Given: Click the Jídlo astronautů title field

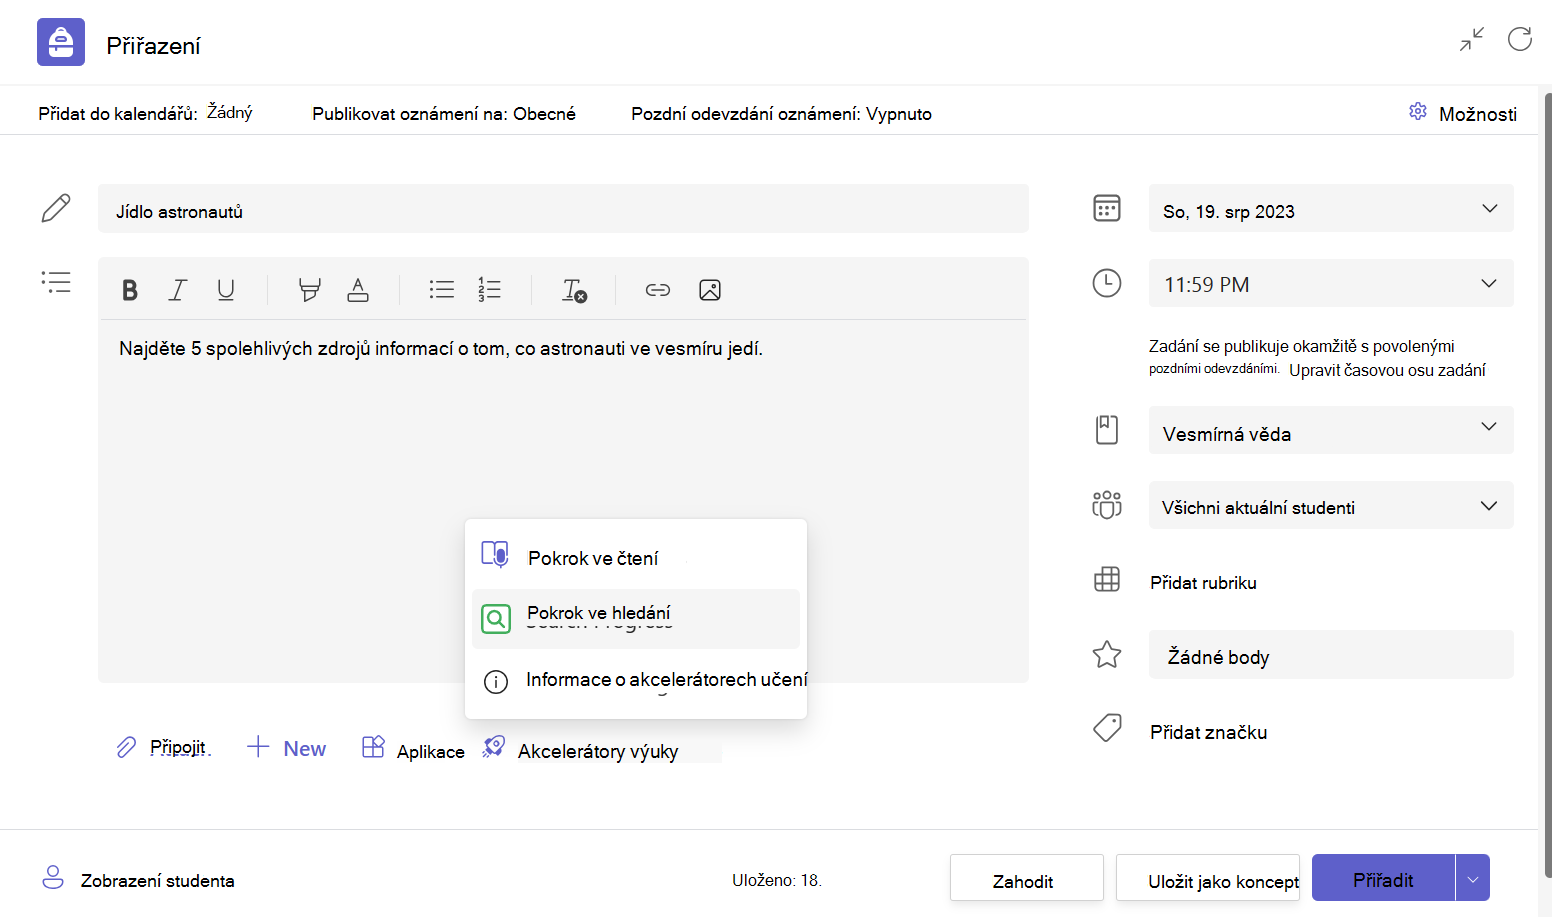Looking at the screenshot, I should (563, 208).
